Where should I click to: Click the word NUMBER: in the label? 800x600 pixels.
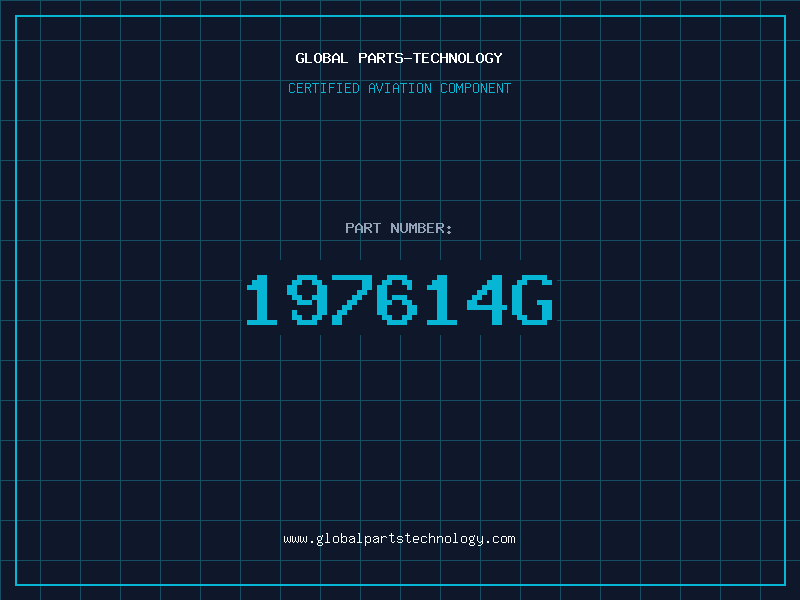coord(421,228)
